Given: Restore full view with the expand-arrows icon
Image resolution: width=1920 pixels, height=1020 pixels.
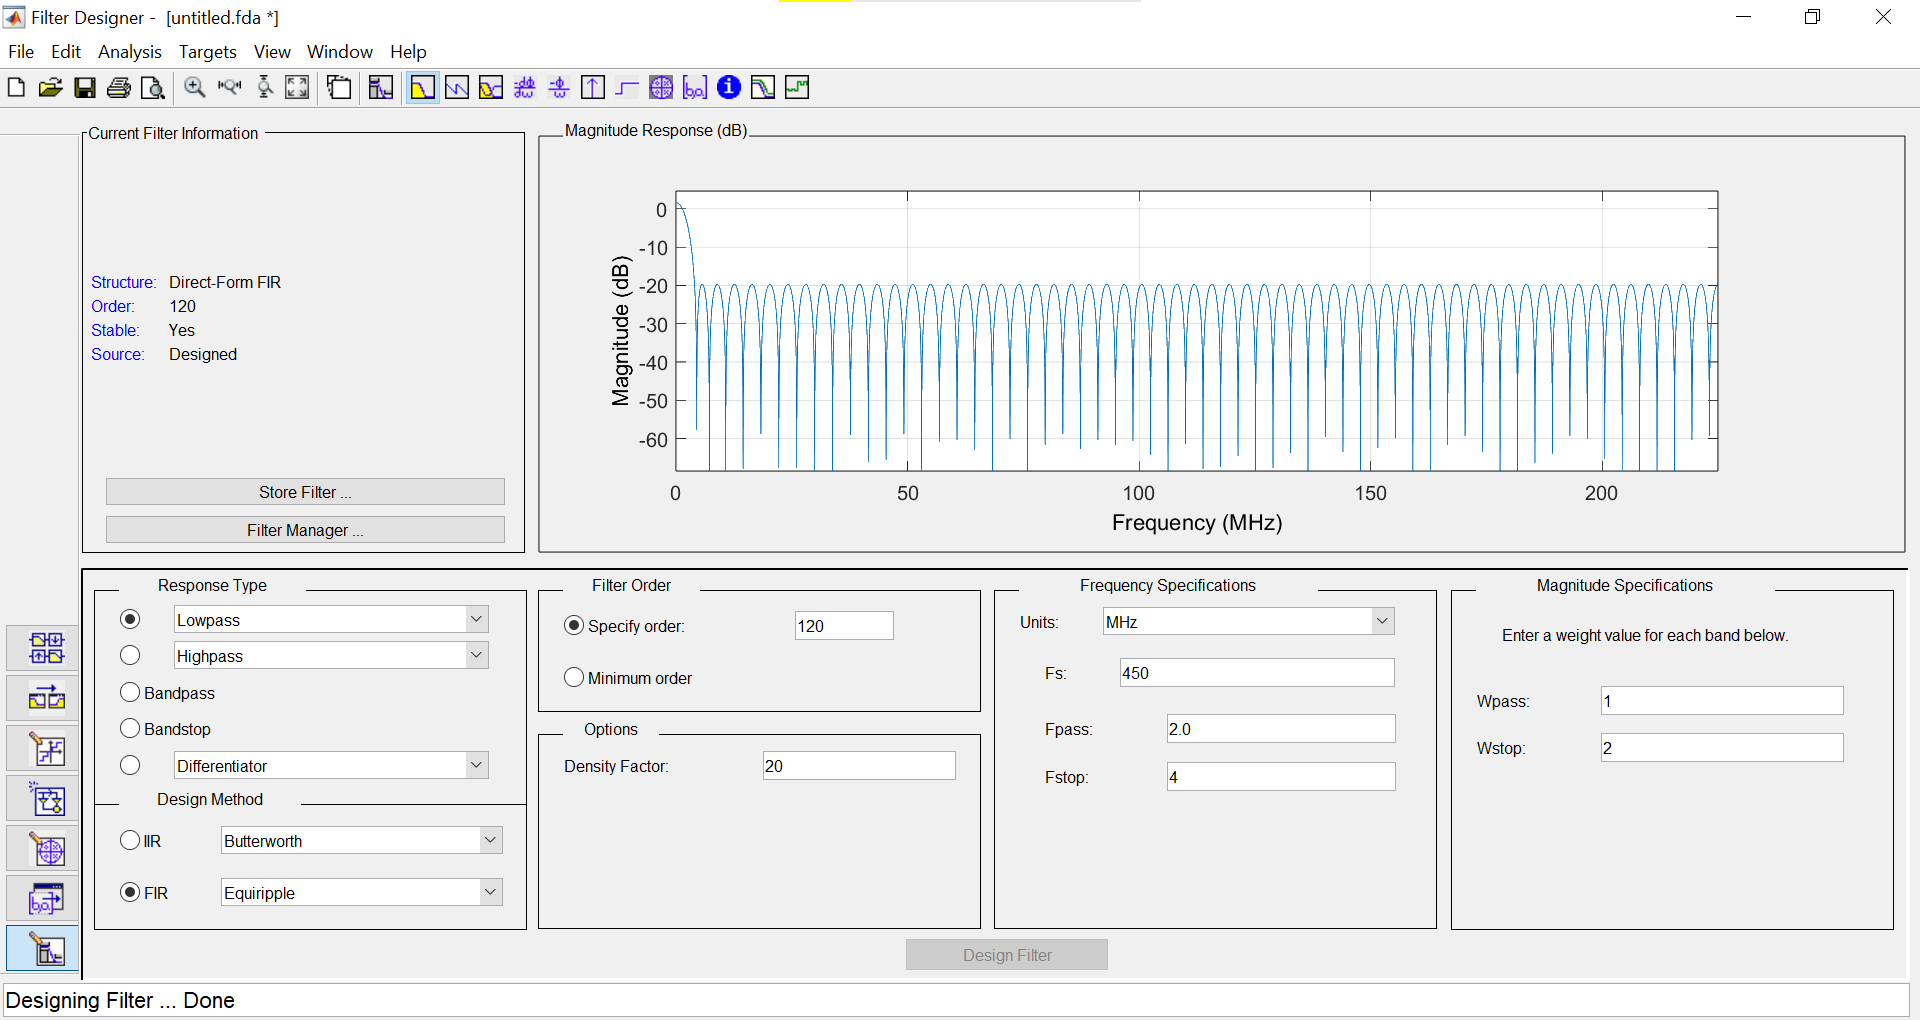Looking at the screenshot, I should point(297,88).
